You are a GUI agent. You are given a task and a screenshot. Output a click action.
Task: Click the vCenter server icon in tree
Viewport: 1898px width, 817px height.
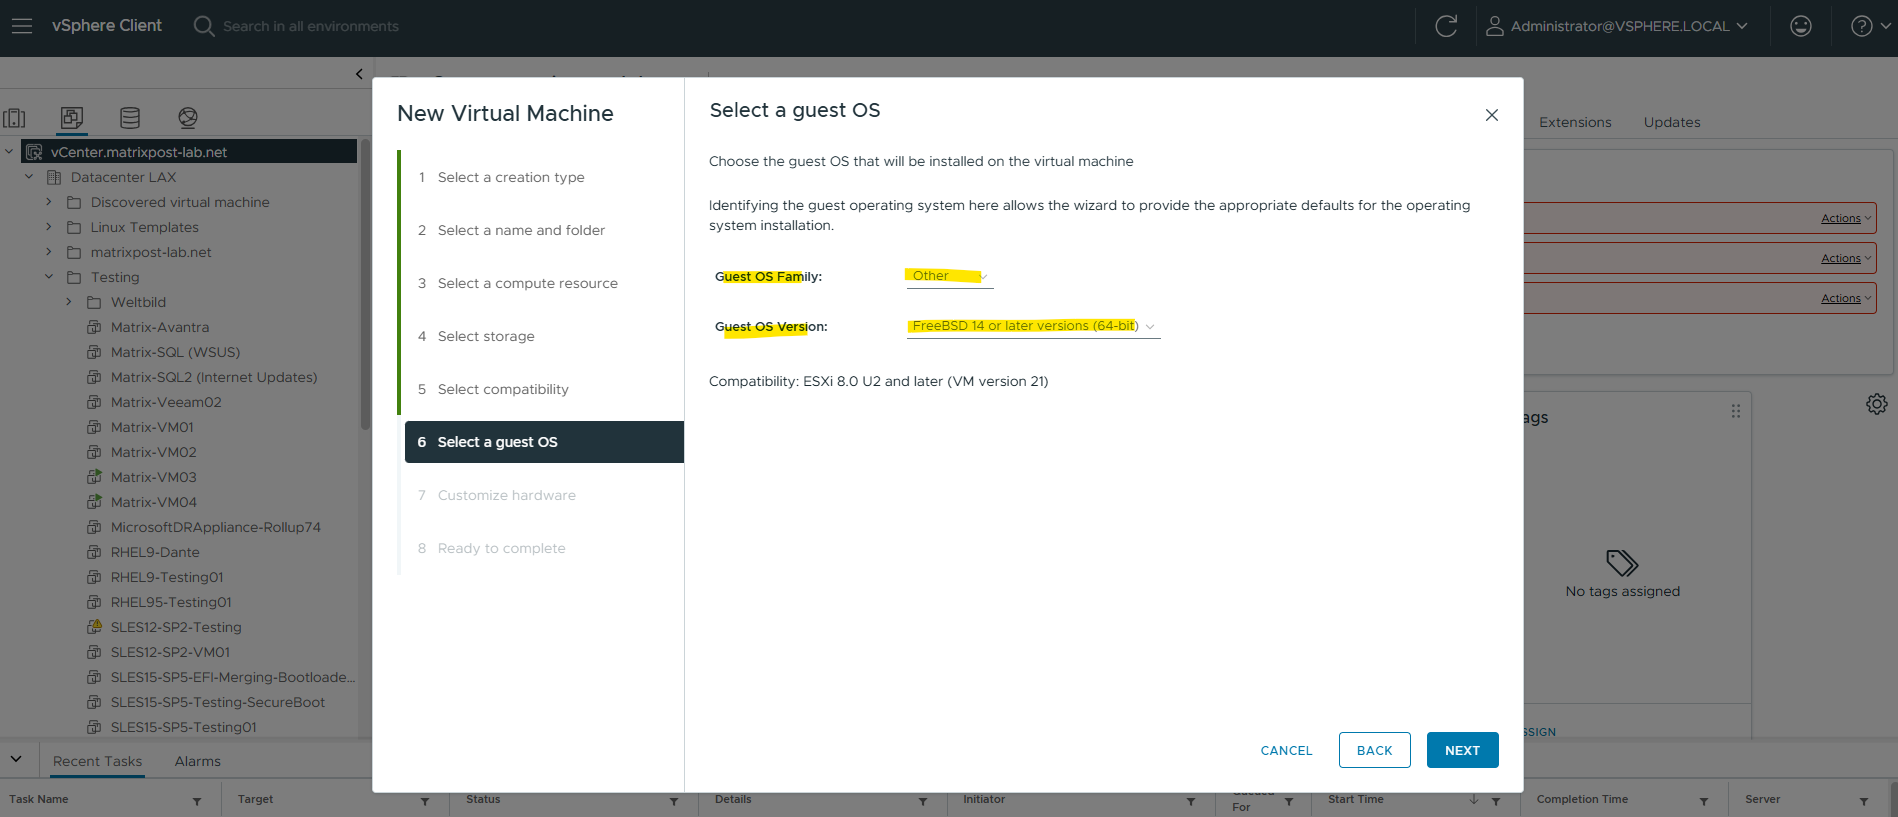pyautogui.click(x=34, y=152)
